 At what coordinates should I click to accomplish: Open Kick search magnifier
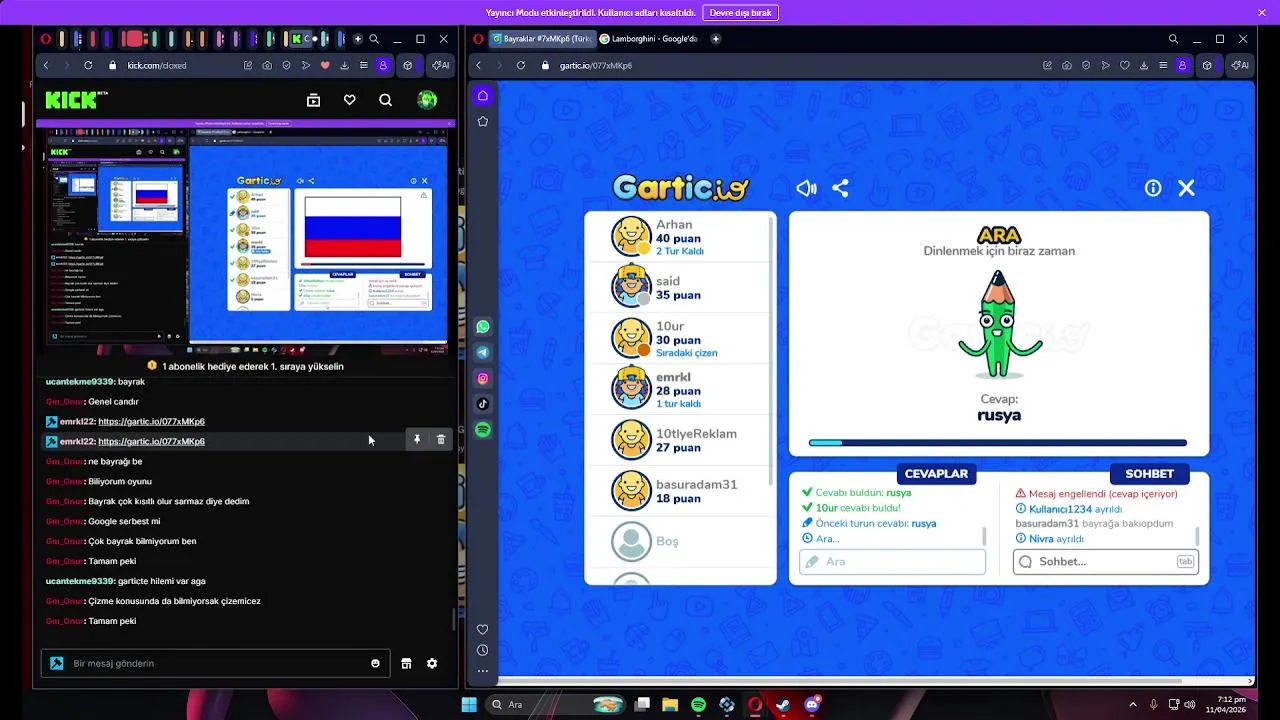tap(385, 100)
